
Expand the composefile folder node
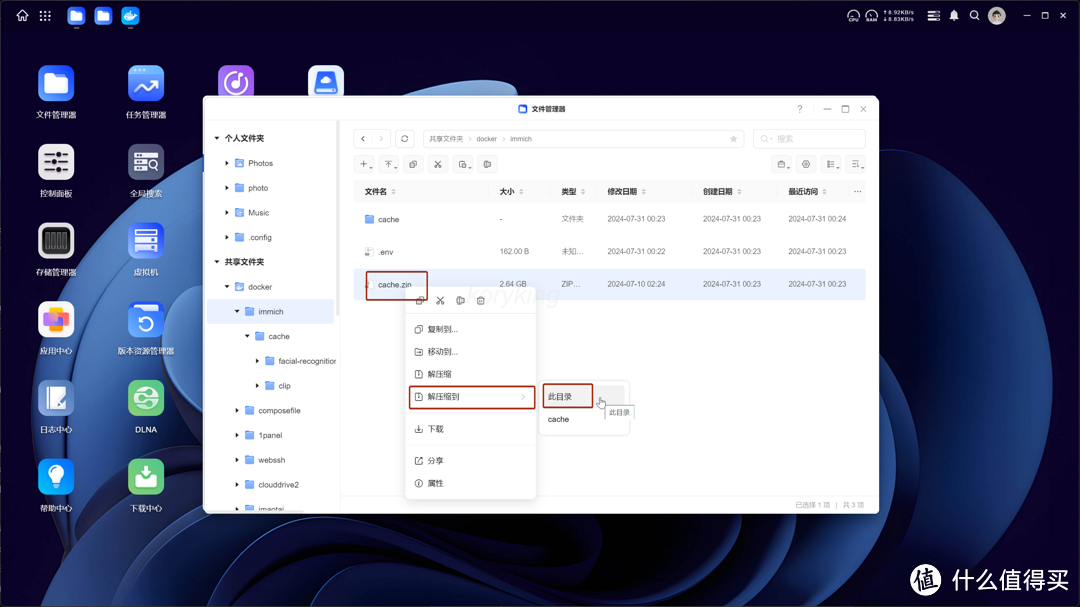(237, 410)
